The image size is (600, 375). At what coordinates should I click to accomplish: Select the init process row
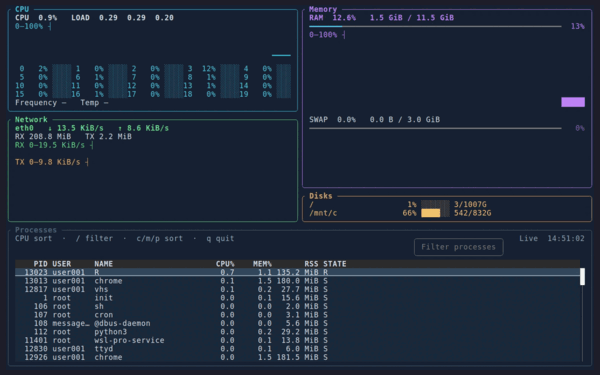tap(298, 298)
